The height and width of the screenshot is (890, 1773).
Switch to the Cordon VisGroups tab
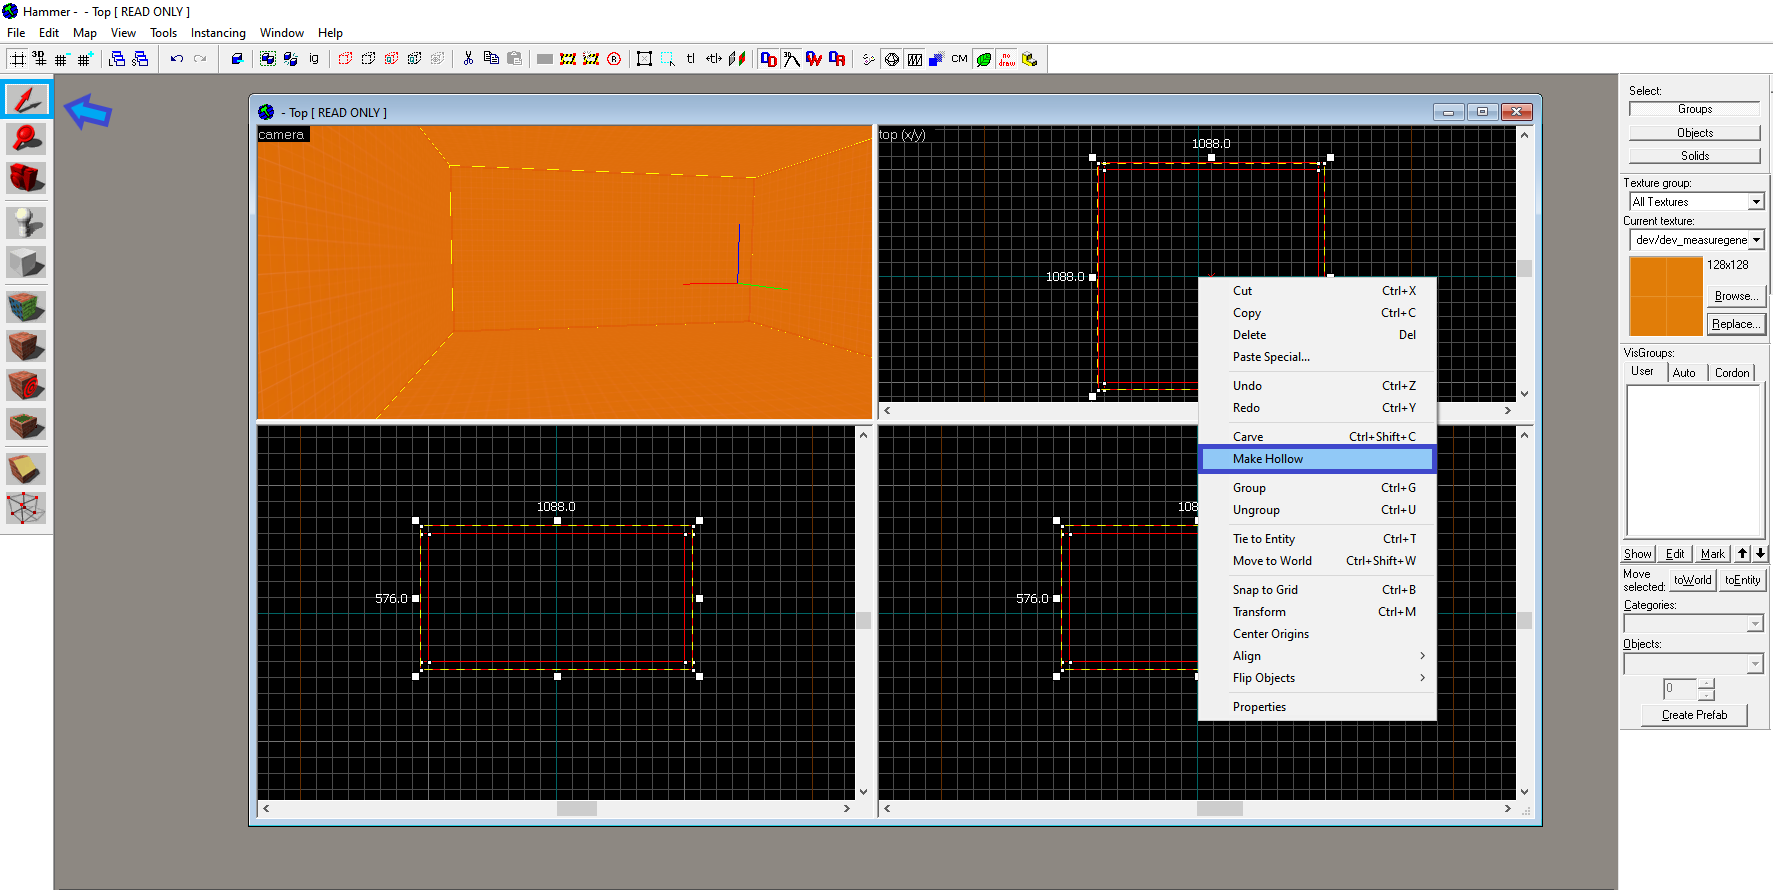coord(1732,372)
